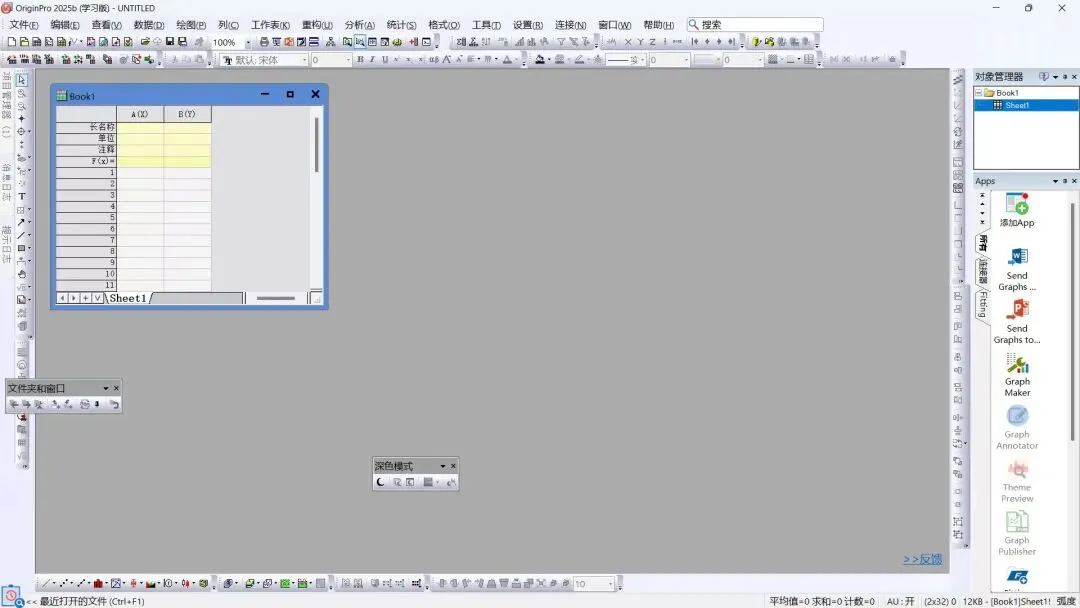This screenshot has width=1080, height=608.
Task: Expand the Apps panel options arrow
Action: (x=1055, y=181)
